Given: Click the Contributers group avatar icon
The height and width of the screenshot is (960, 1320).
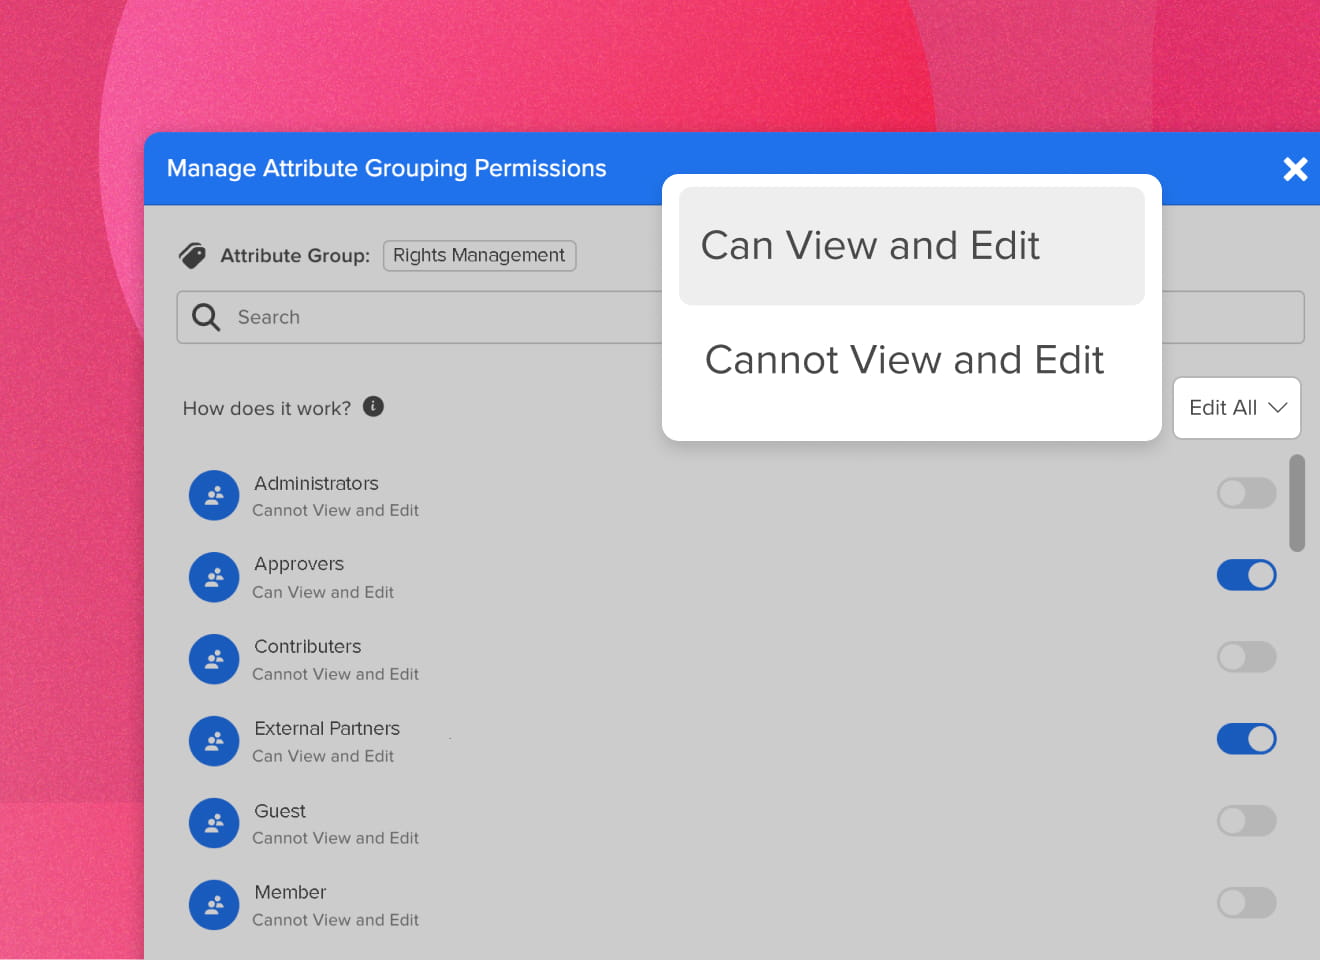Looking at the screenshot, I should [214, 659].
